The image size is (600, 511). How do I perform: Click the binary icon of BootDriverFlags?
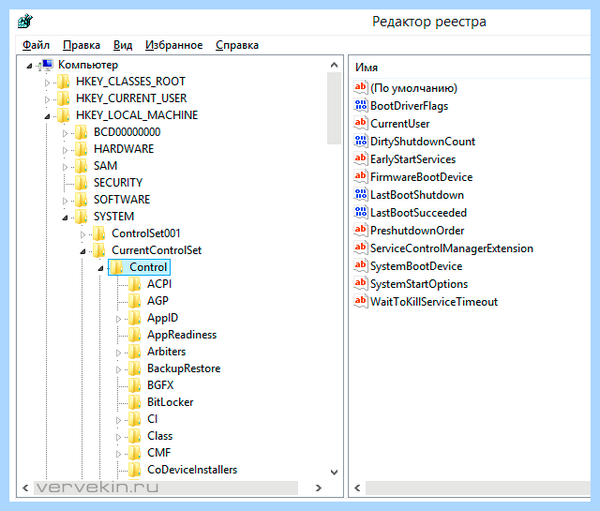[x=360, y=105]
